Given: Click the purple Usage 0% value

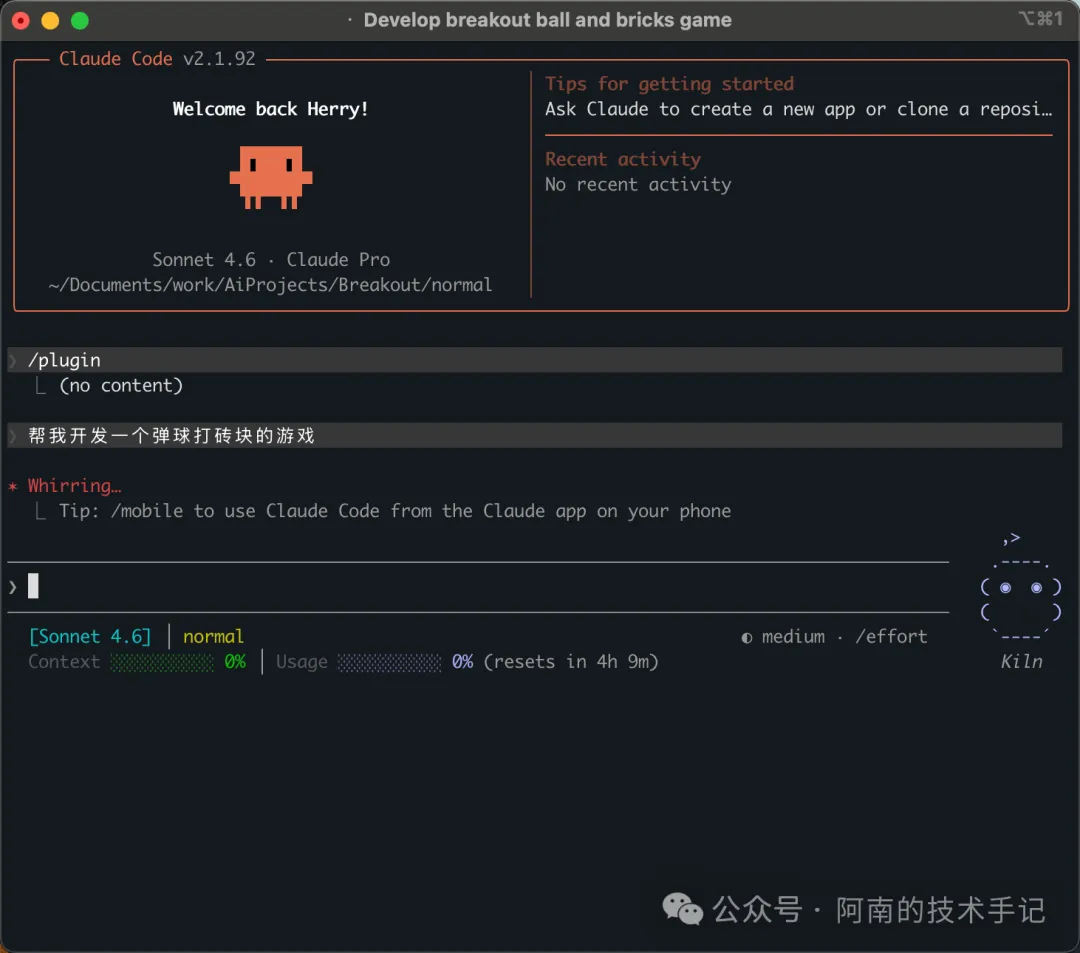Looking at the screenshot, I should (x=462, y=662).
